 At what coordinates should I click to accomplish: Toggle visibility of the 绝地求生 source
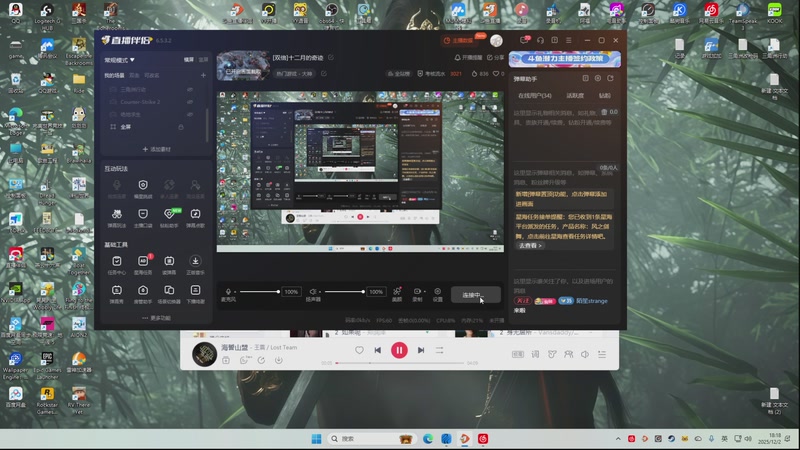[190, 114]
